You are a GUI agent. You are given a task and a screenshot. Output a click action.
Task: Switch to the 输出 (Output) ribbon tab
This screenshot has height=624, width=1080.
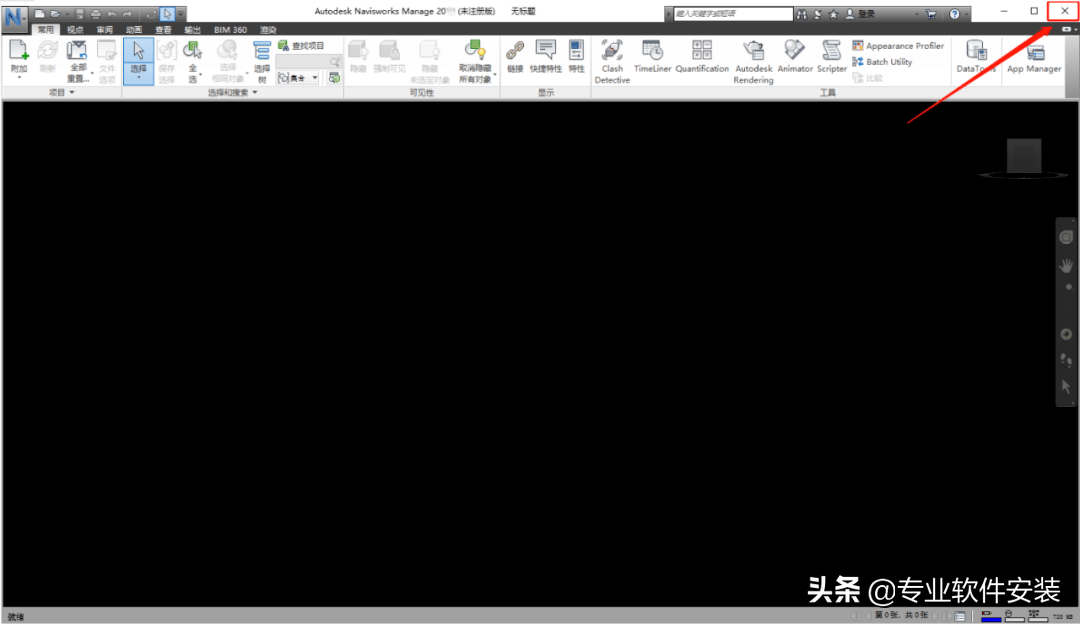click(x=193, y=30)
